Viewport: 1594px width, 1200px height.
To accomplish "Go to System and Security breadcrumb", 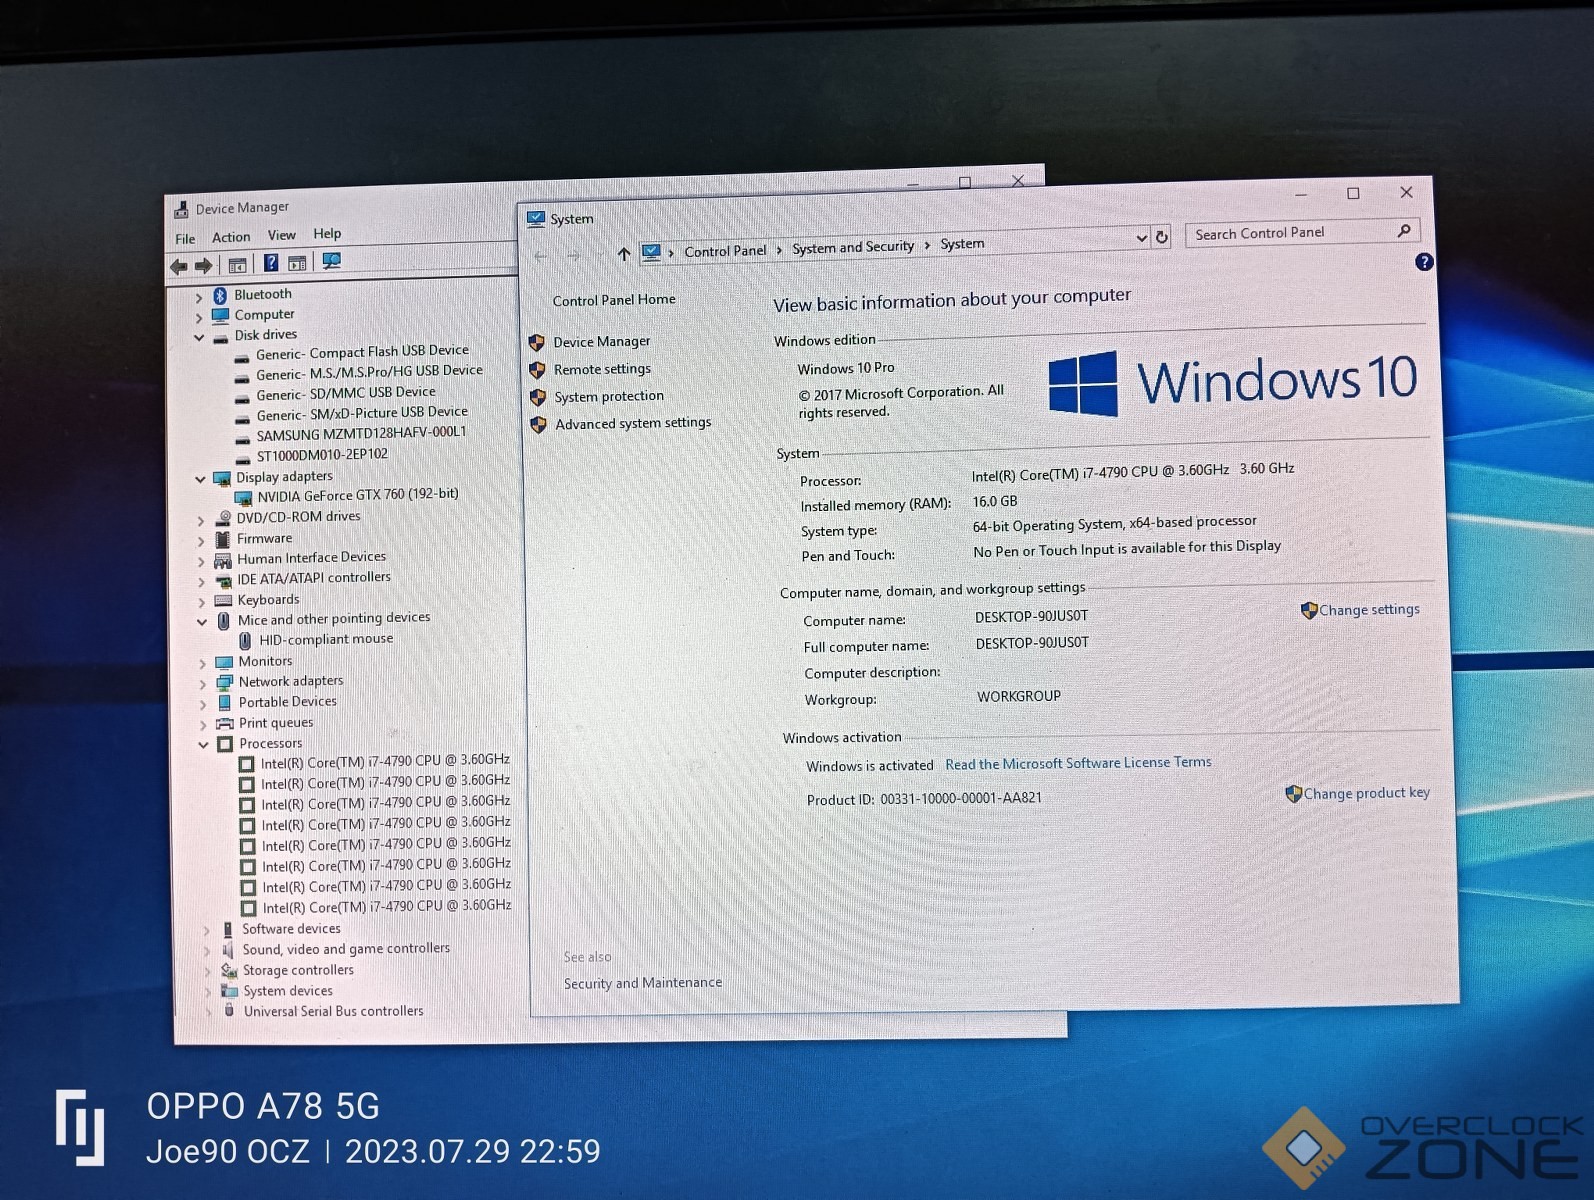I will (853, 247).
